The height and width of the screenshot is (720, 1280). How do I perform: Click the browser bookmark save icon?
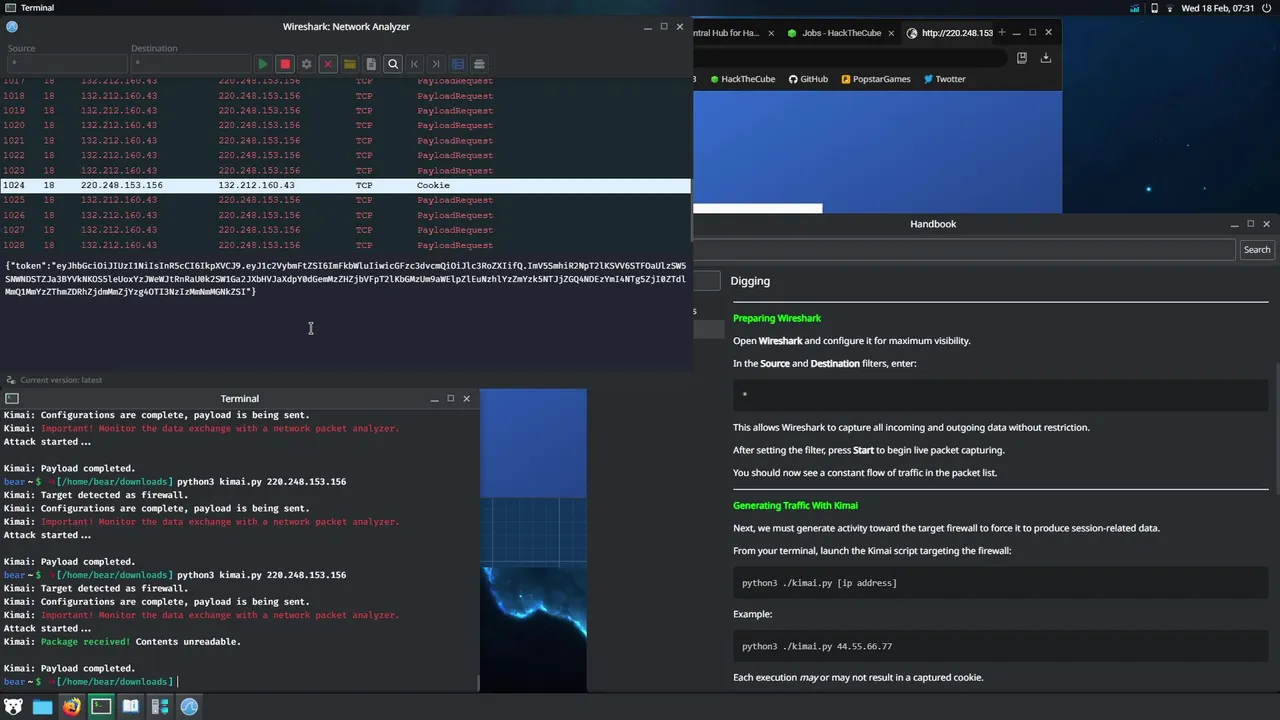1021,58
